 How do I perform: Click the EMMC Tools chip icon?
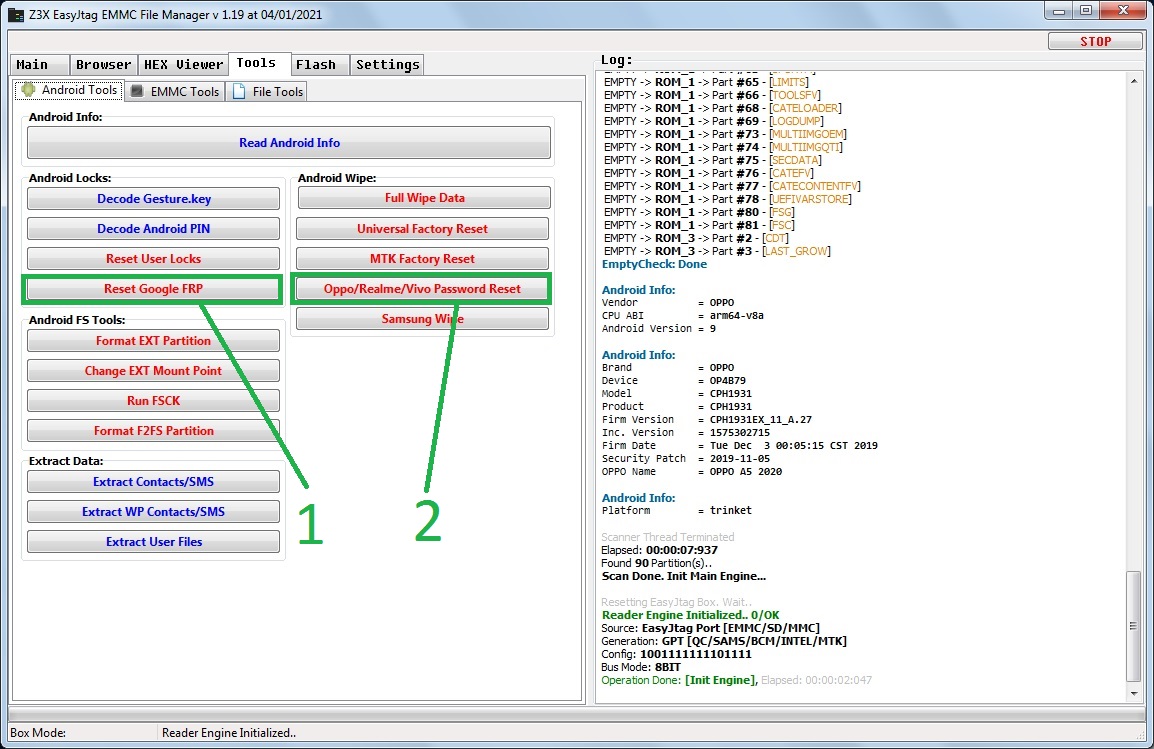[137, 91]
